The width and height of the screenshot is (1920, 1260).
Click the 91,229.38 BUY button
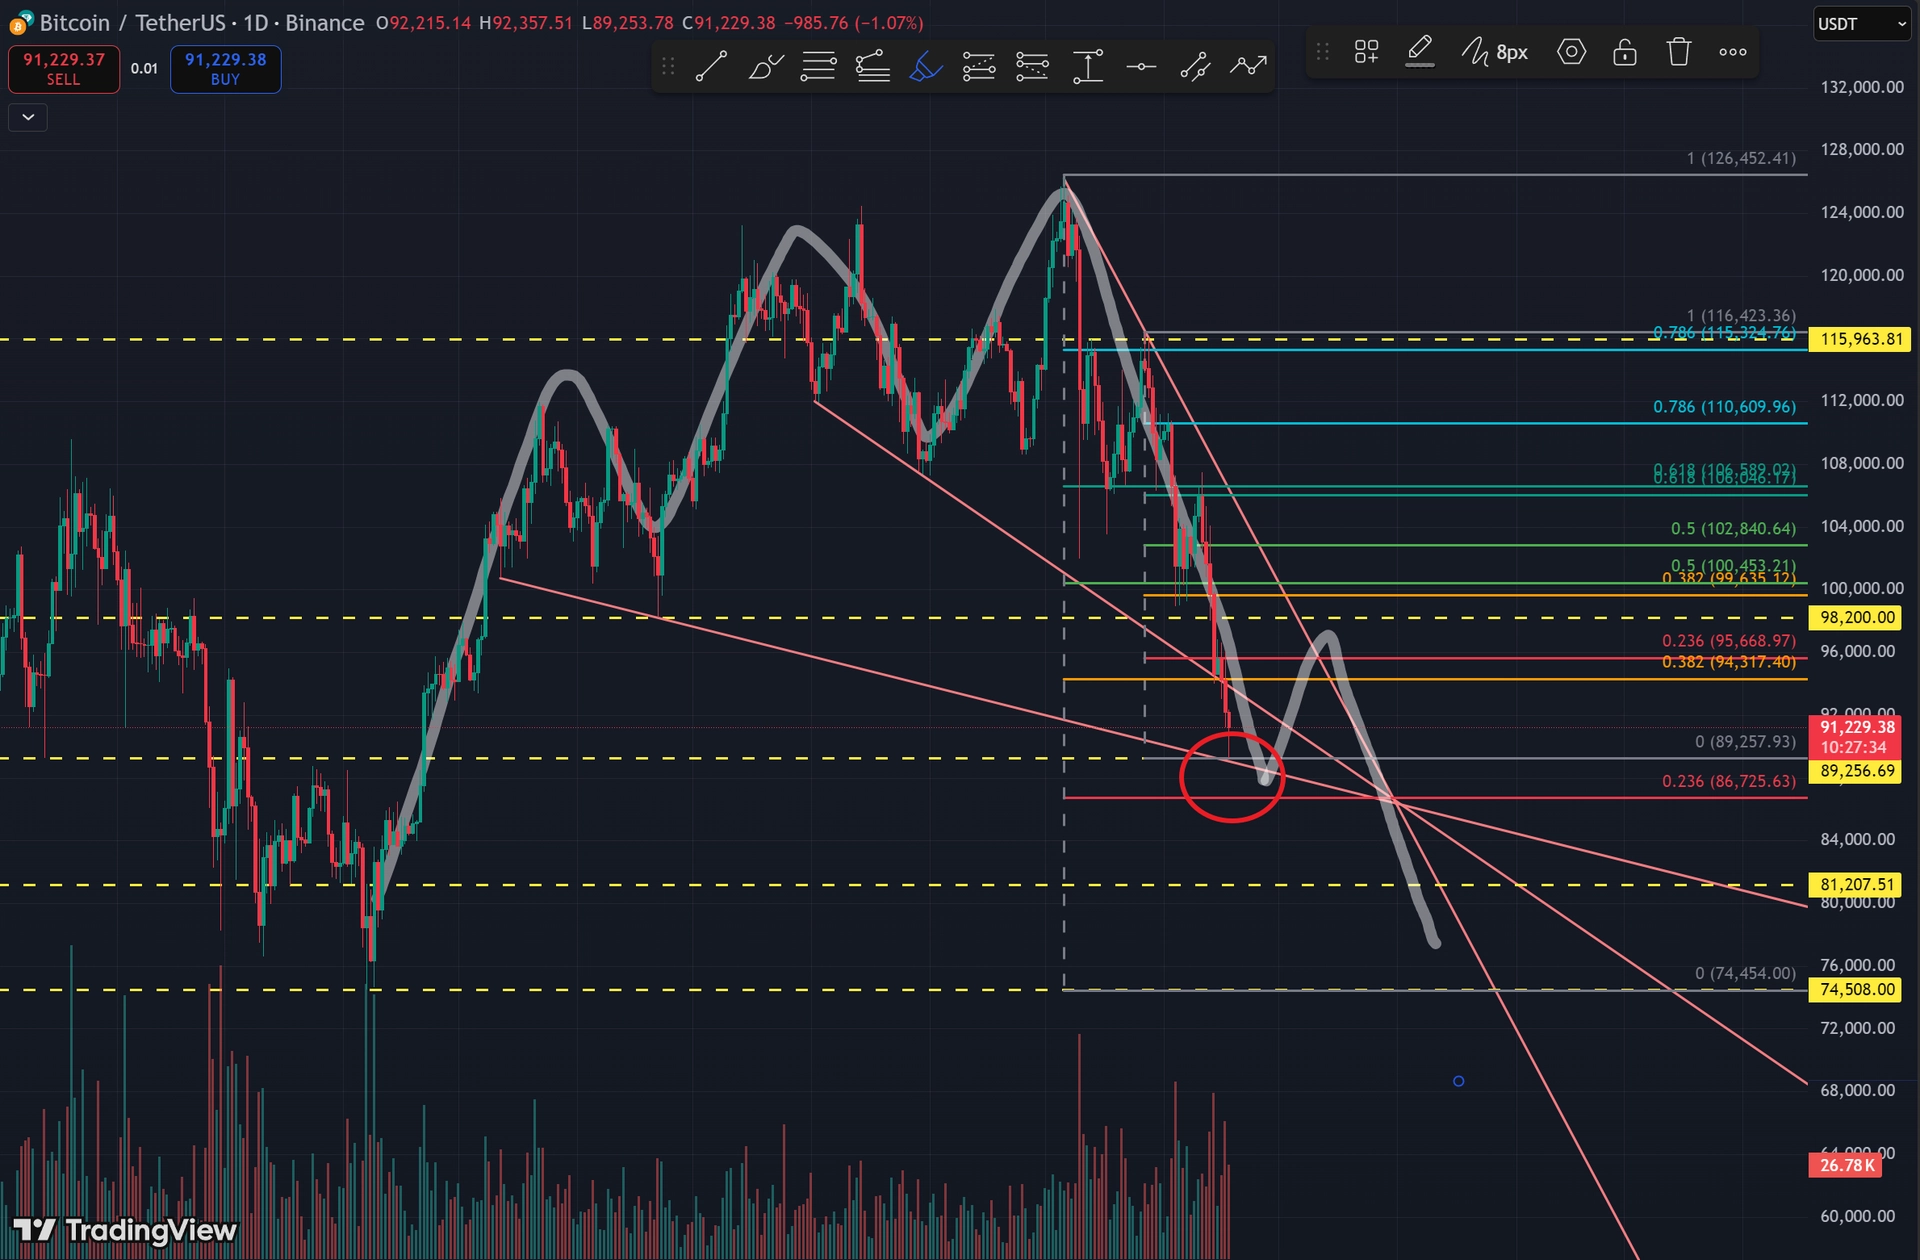pos(225,69)
